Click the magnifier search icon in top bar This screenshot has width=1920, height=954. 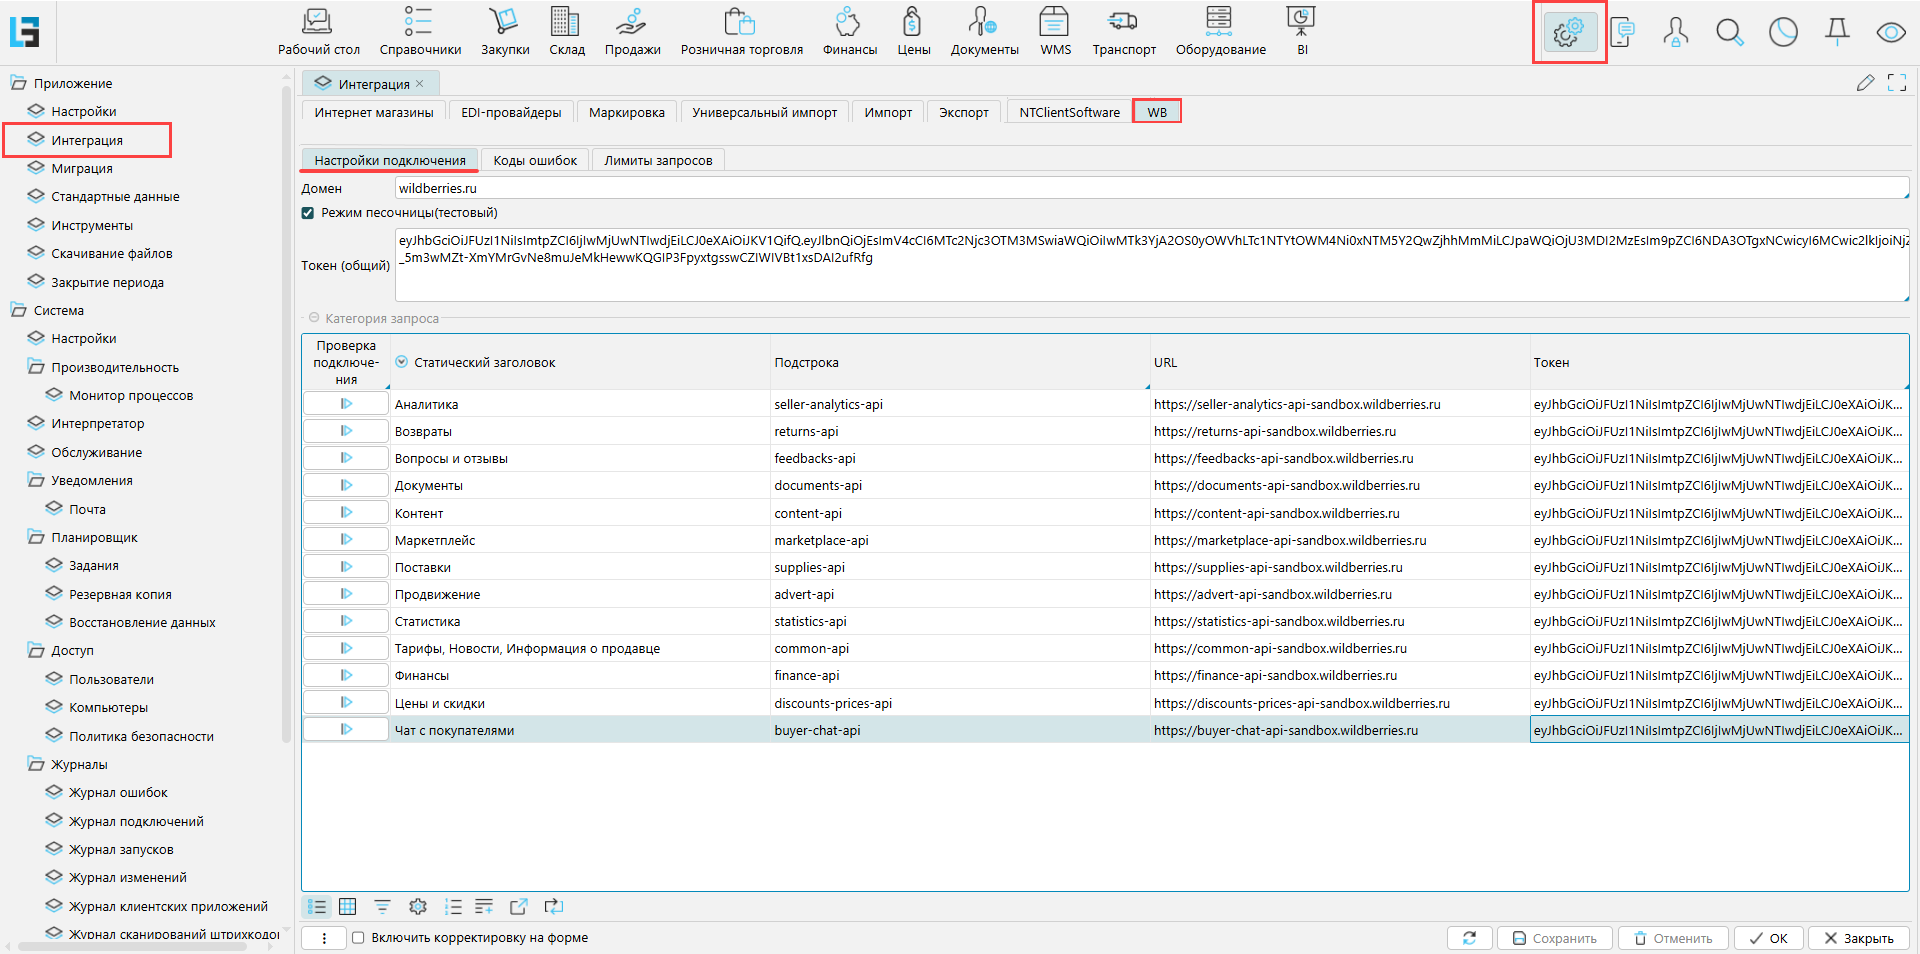point(1729,33)
